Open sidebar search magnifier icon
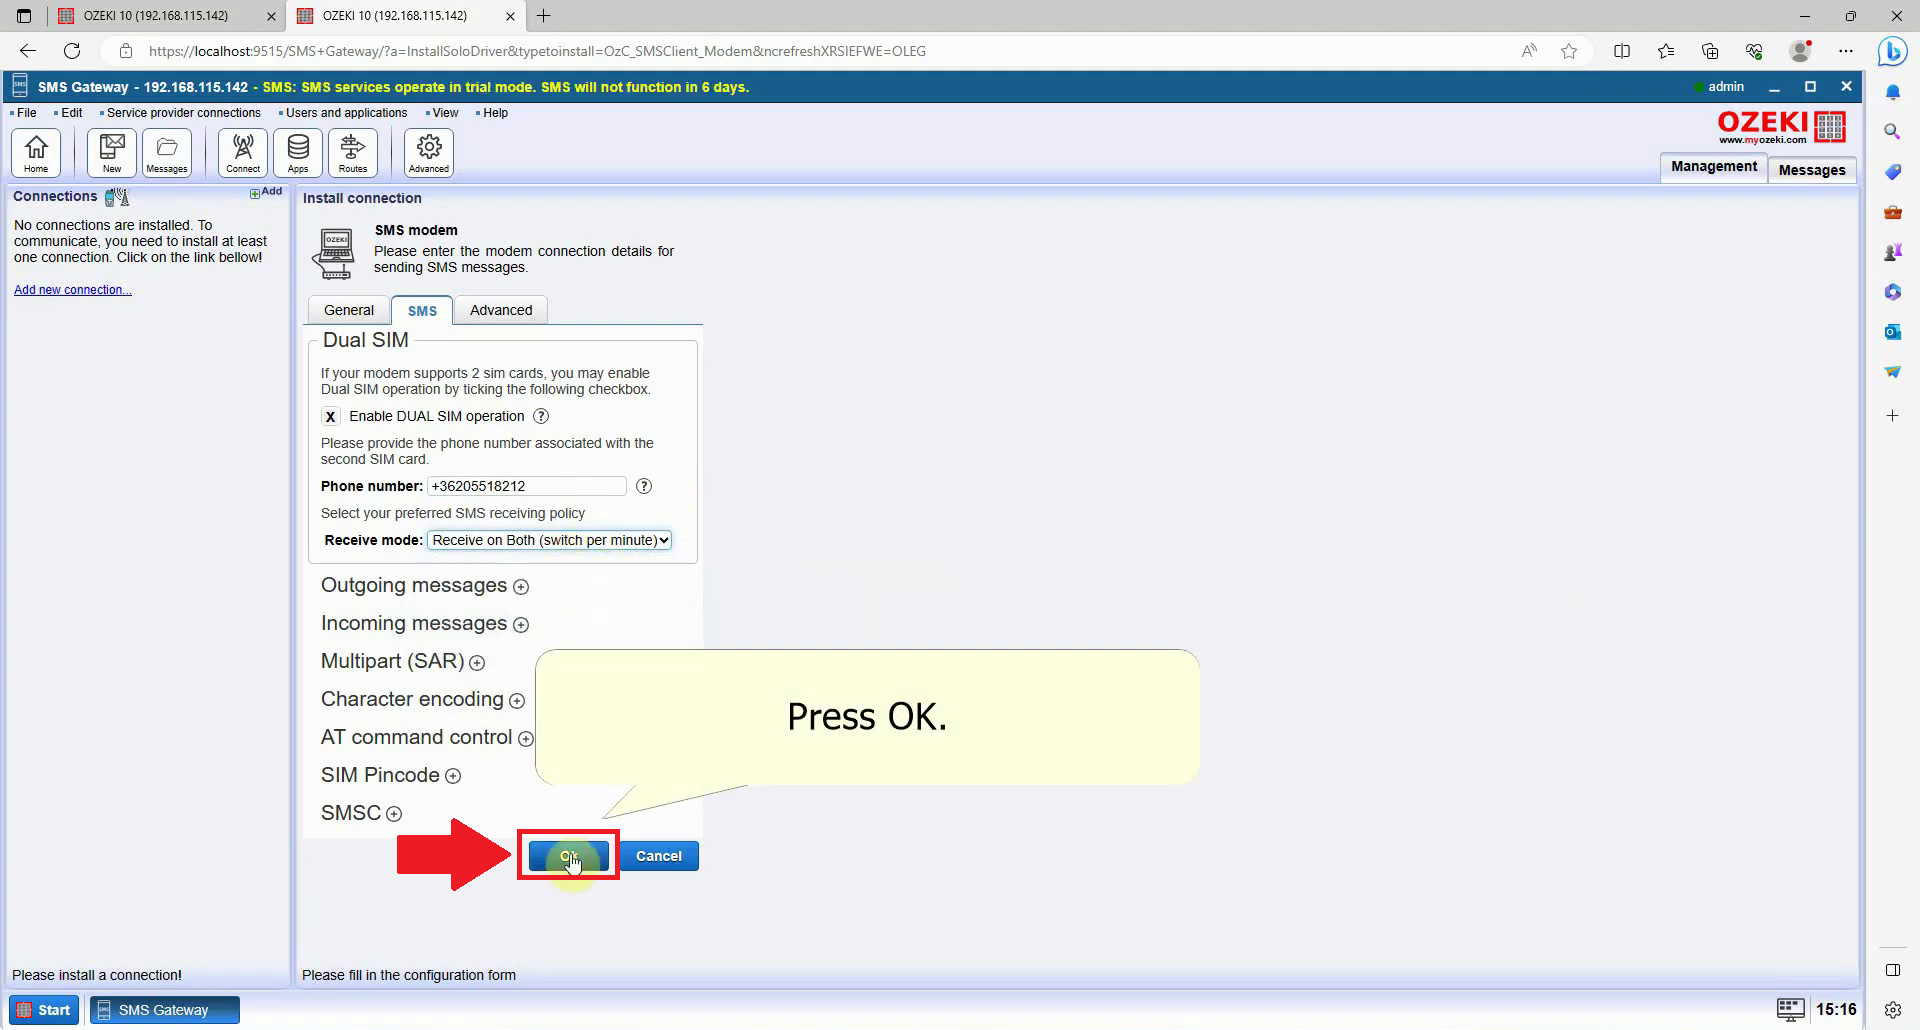 tap(1892, 132)
